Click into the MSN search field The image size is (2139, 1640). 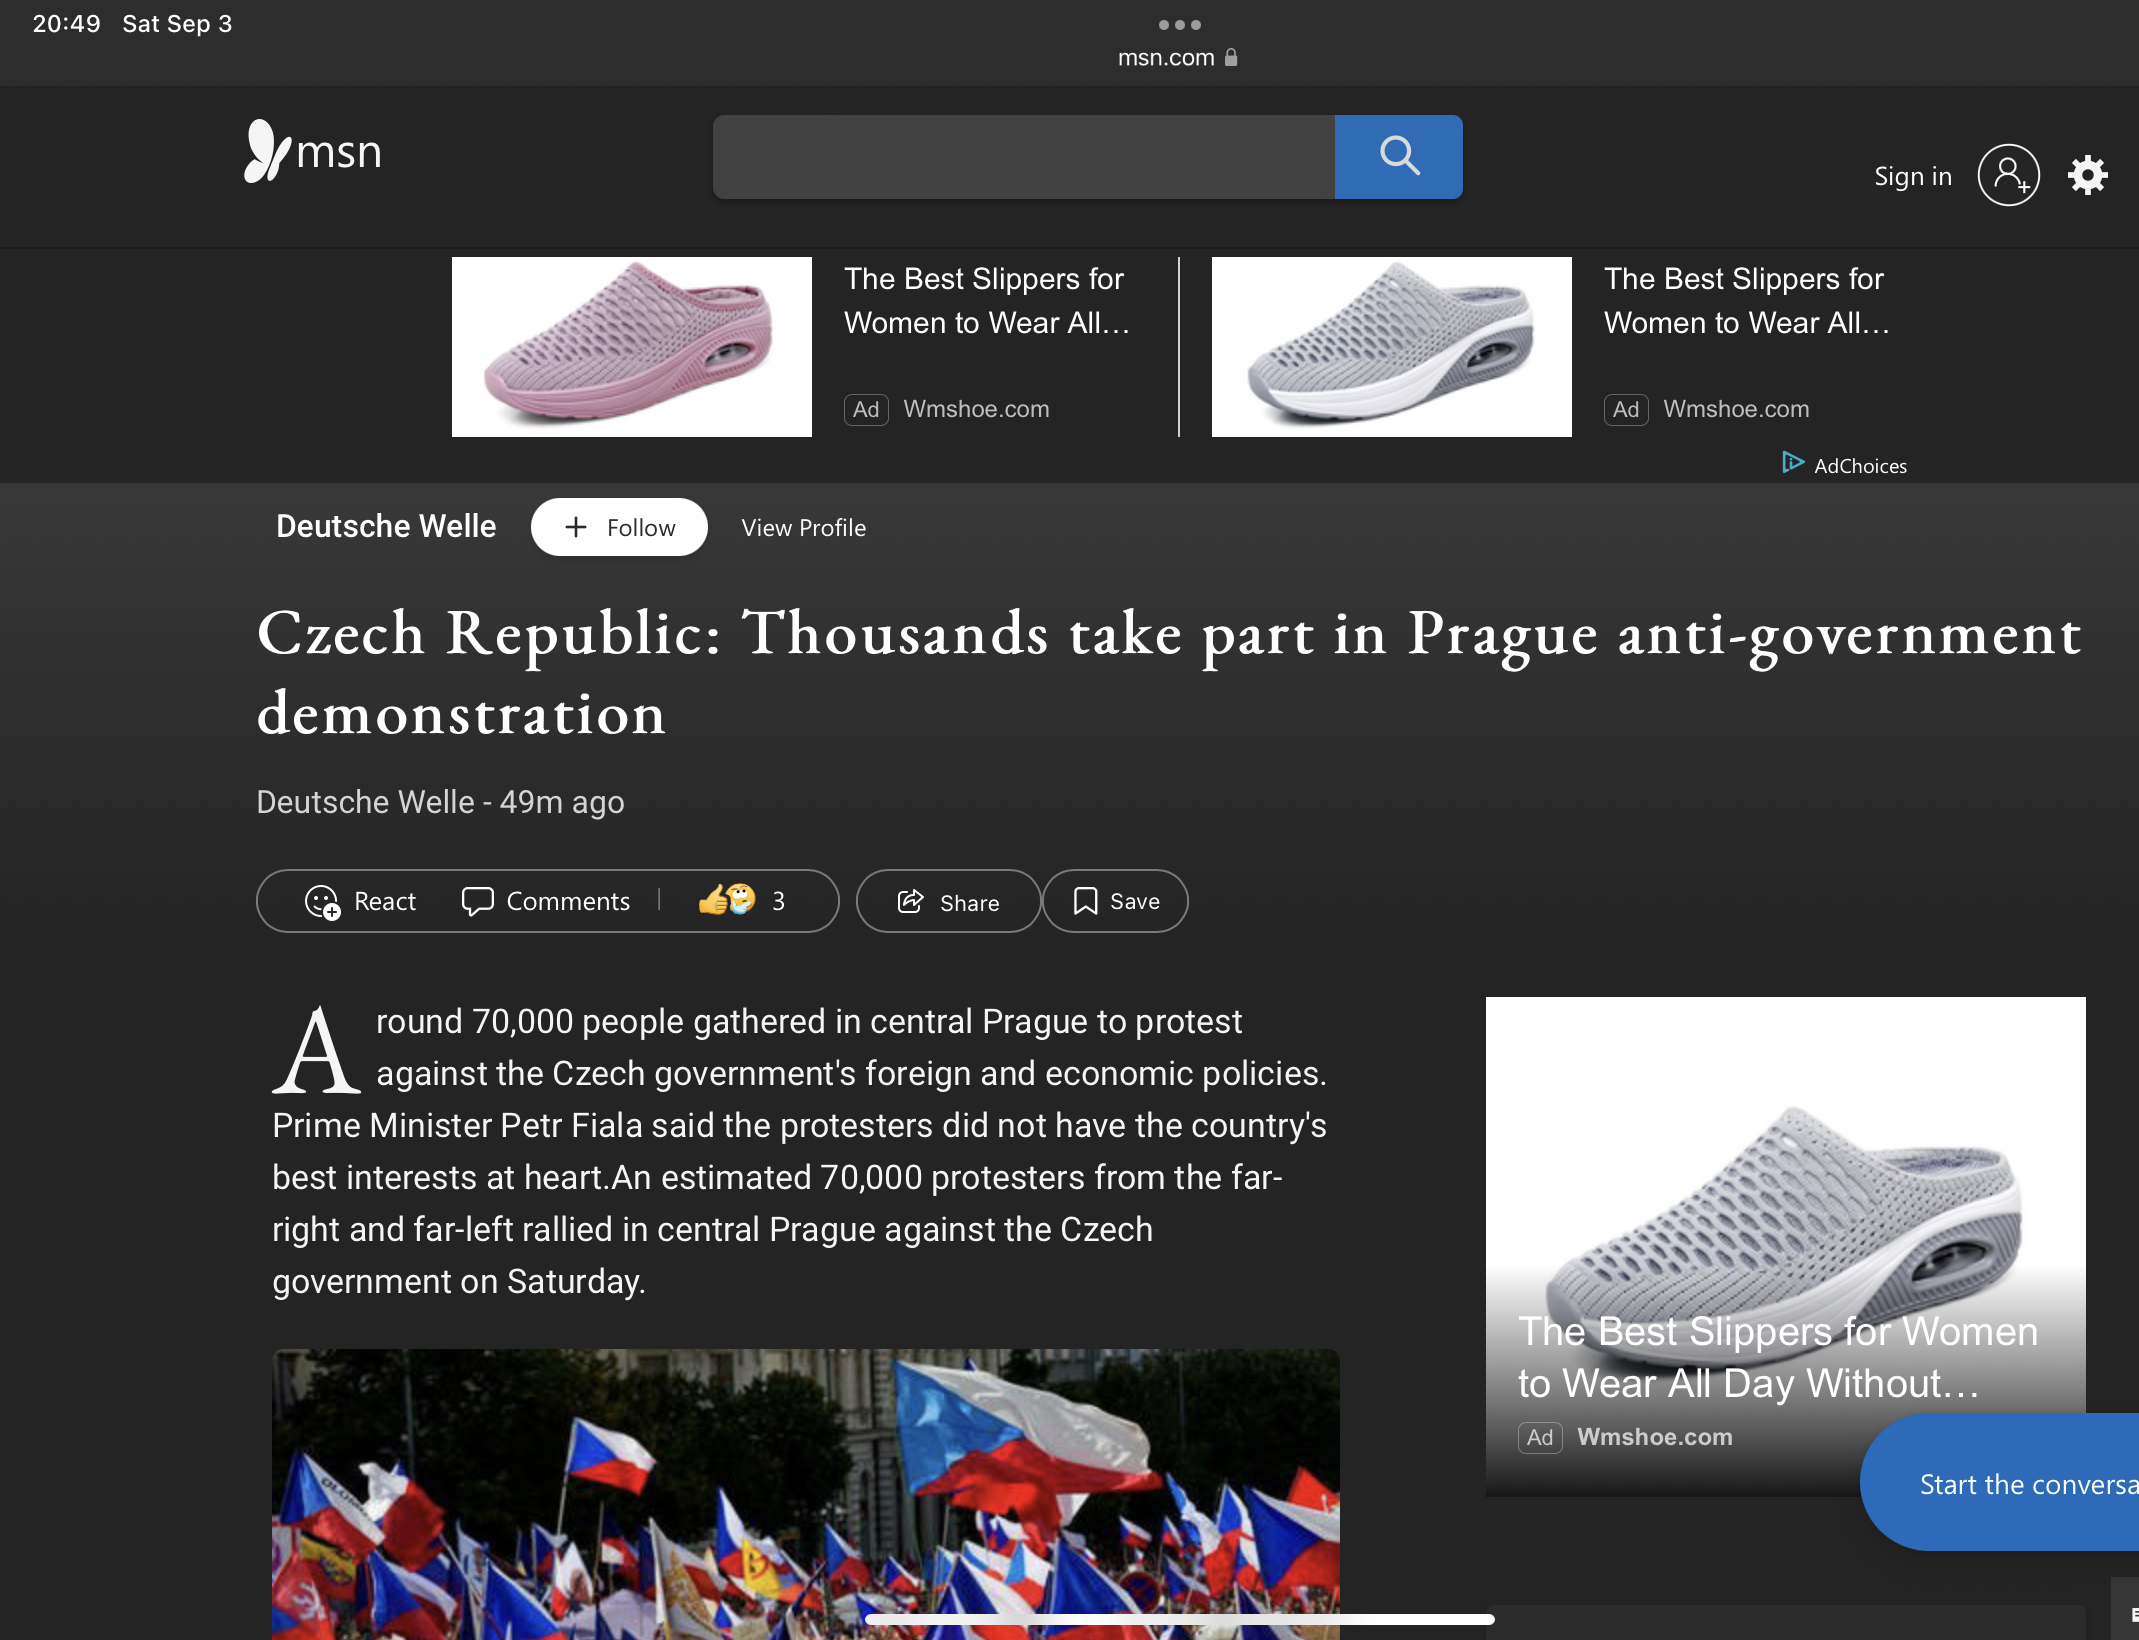tap(1023, 156)
